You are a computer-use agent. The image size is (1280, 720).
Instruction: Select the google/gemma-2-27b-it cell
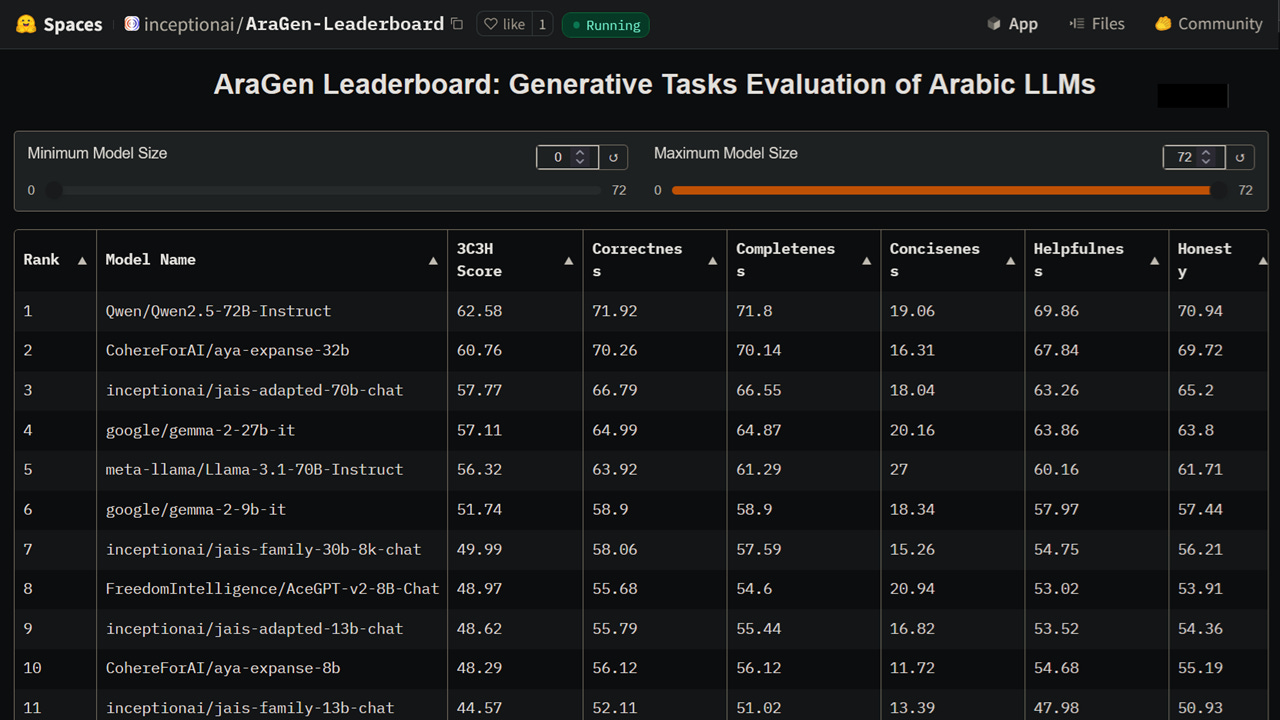tap(272, 430)
